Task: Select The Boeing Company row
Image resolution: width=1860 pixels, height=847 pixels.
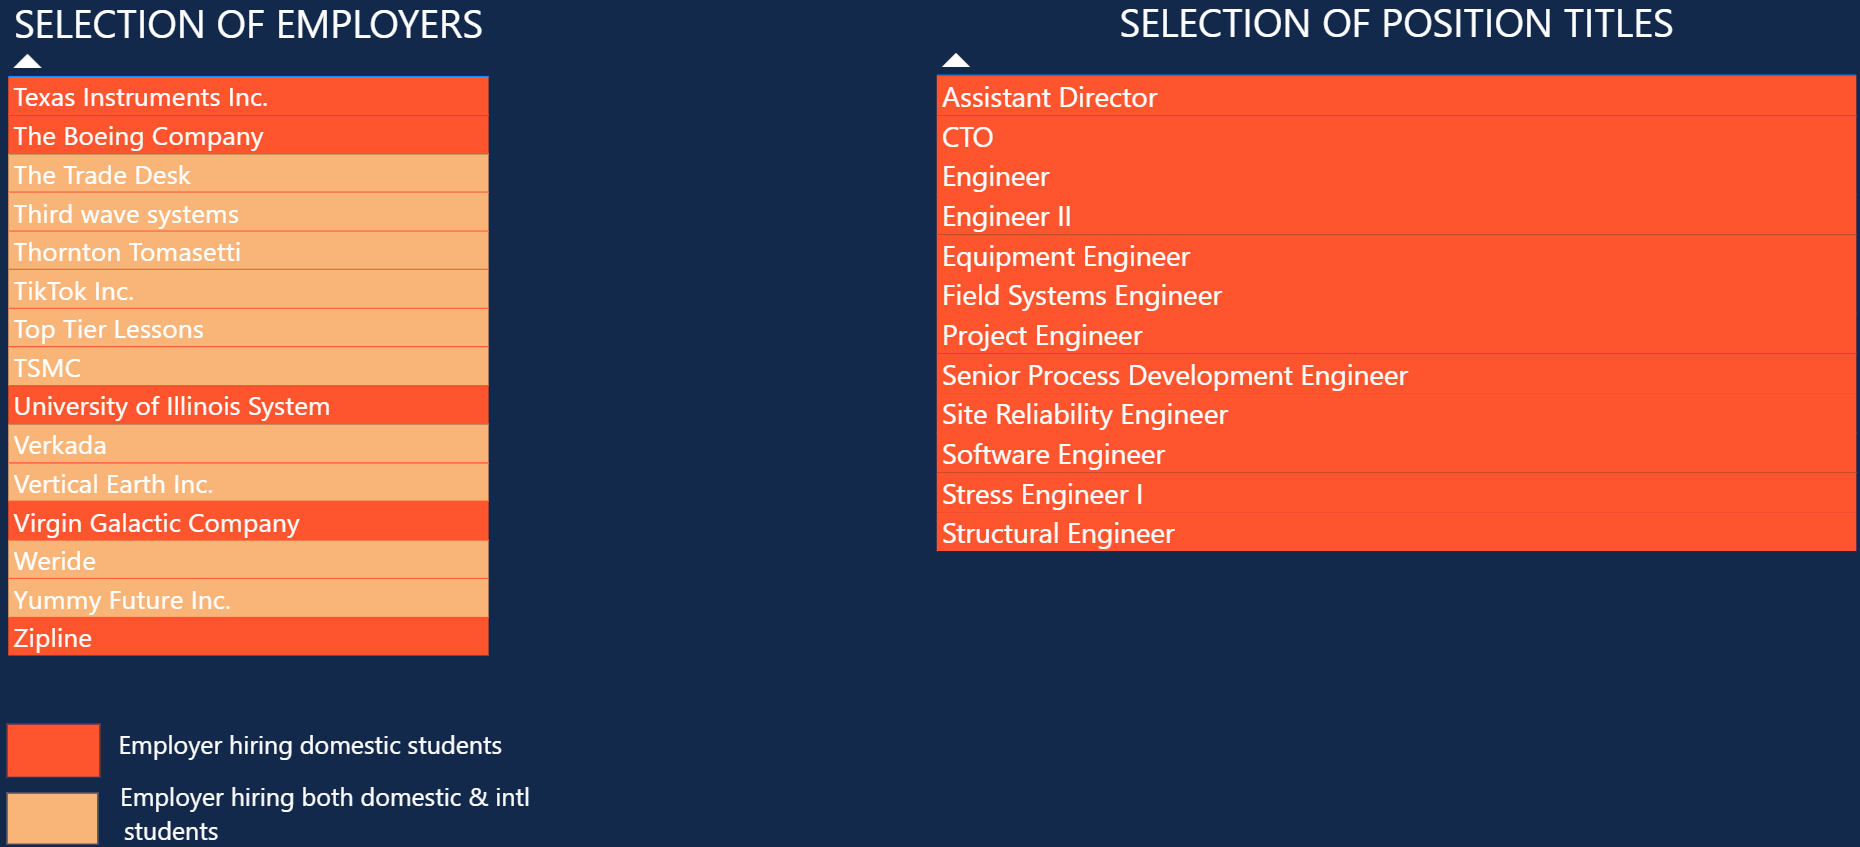Action: pyautogui.click(x=248, y=136)
